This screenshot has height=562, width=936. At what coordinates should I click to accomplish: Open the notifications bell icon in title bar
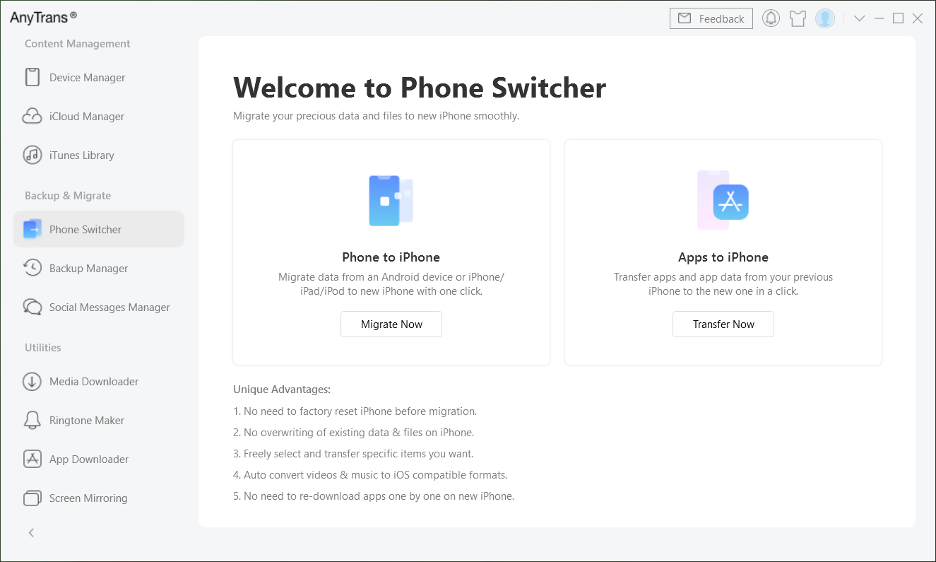[x=771, y=19]
